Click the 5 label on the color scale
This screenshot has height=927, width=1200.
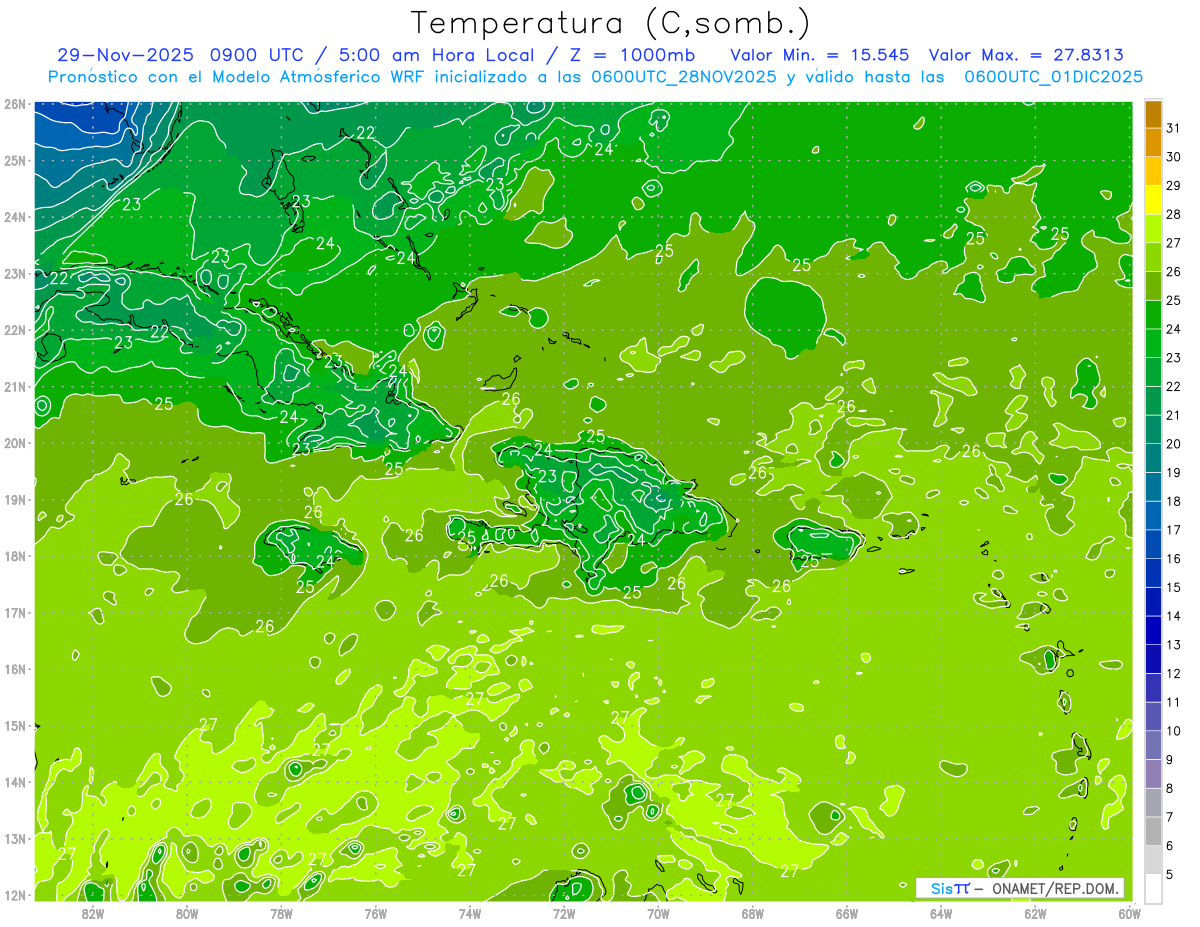[1170, 875]
